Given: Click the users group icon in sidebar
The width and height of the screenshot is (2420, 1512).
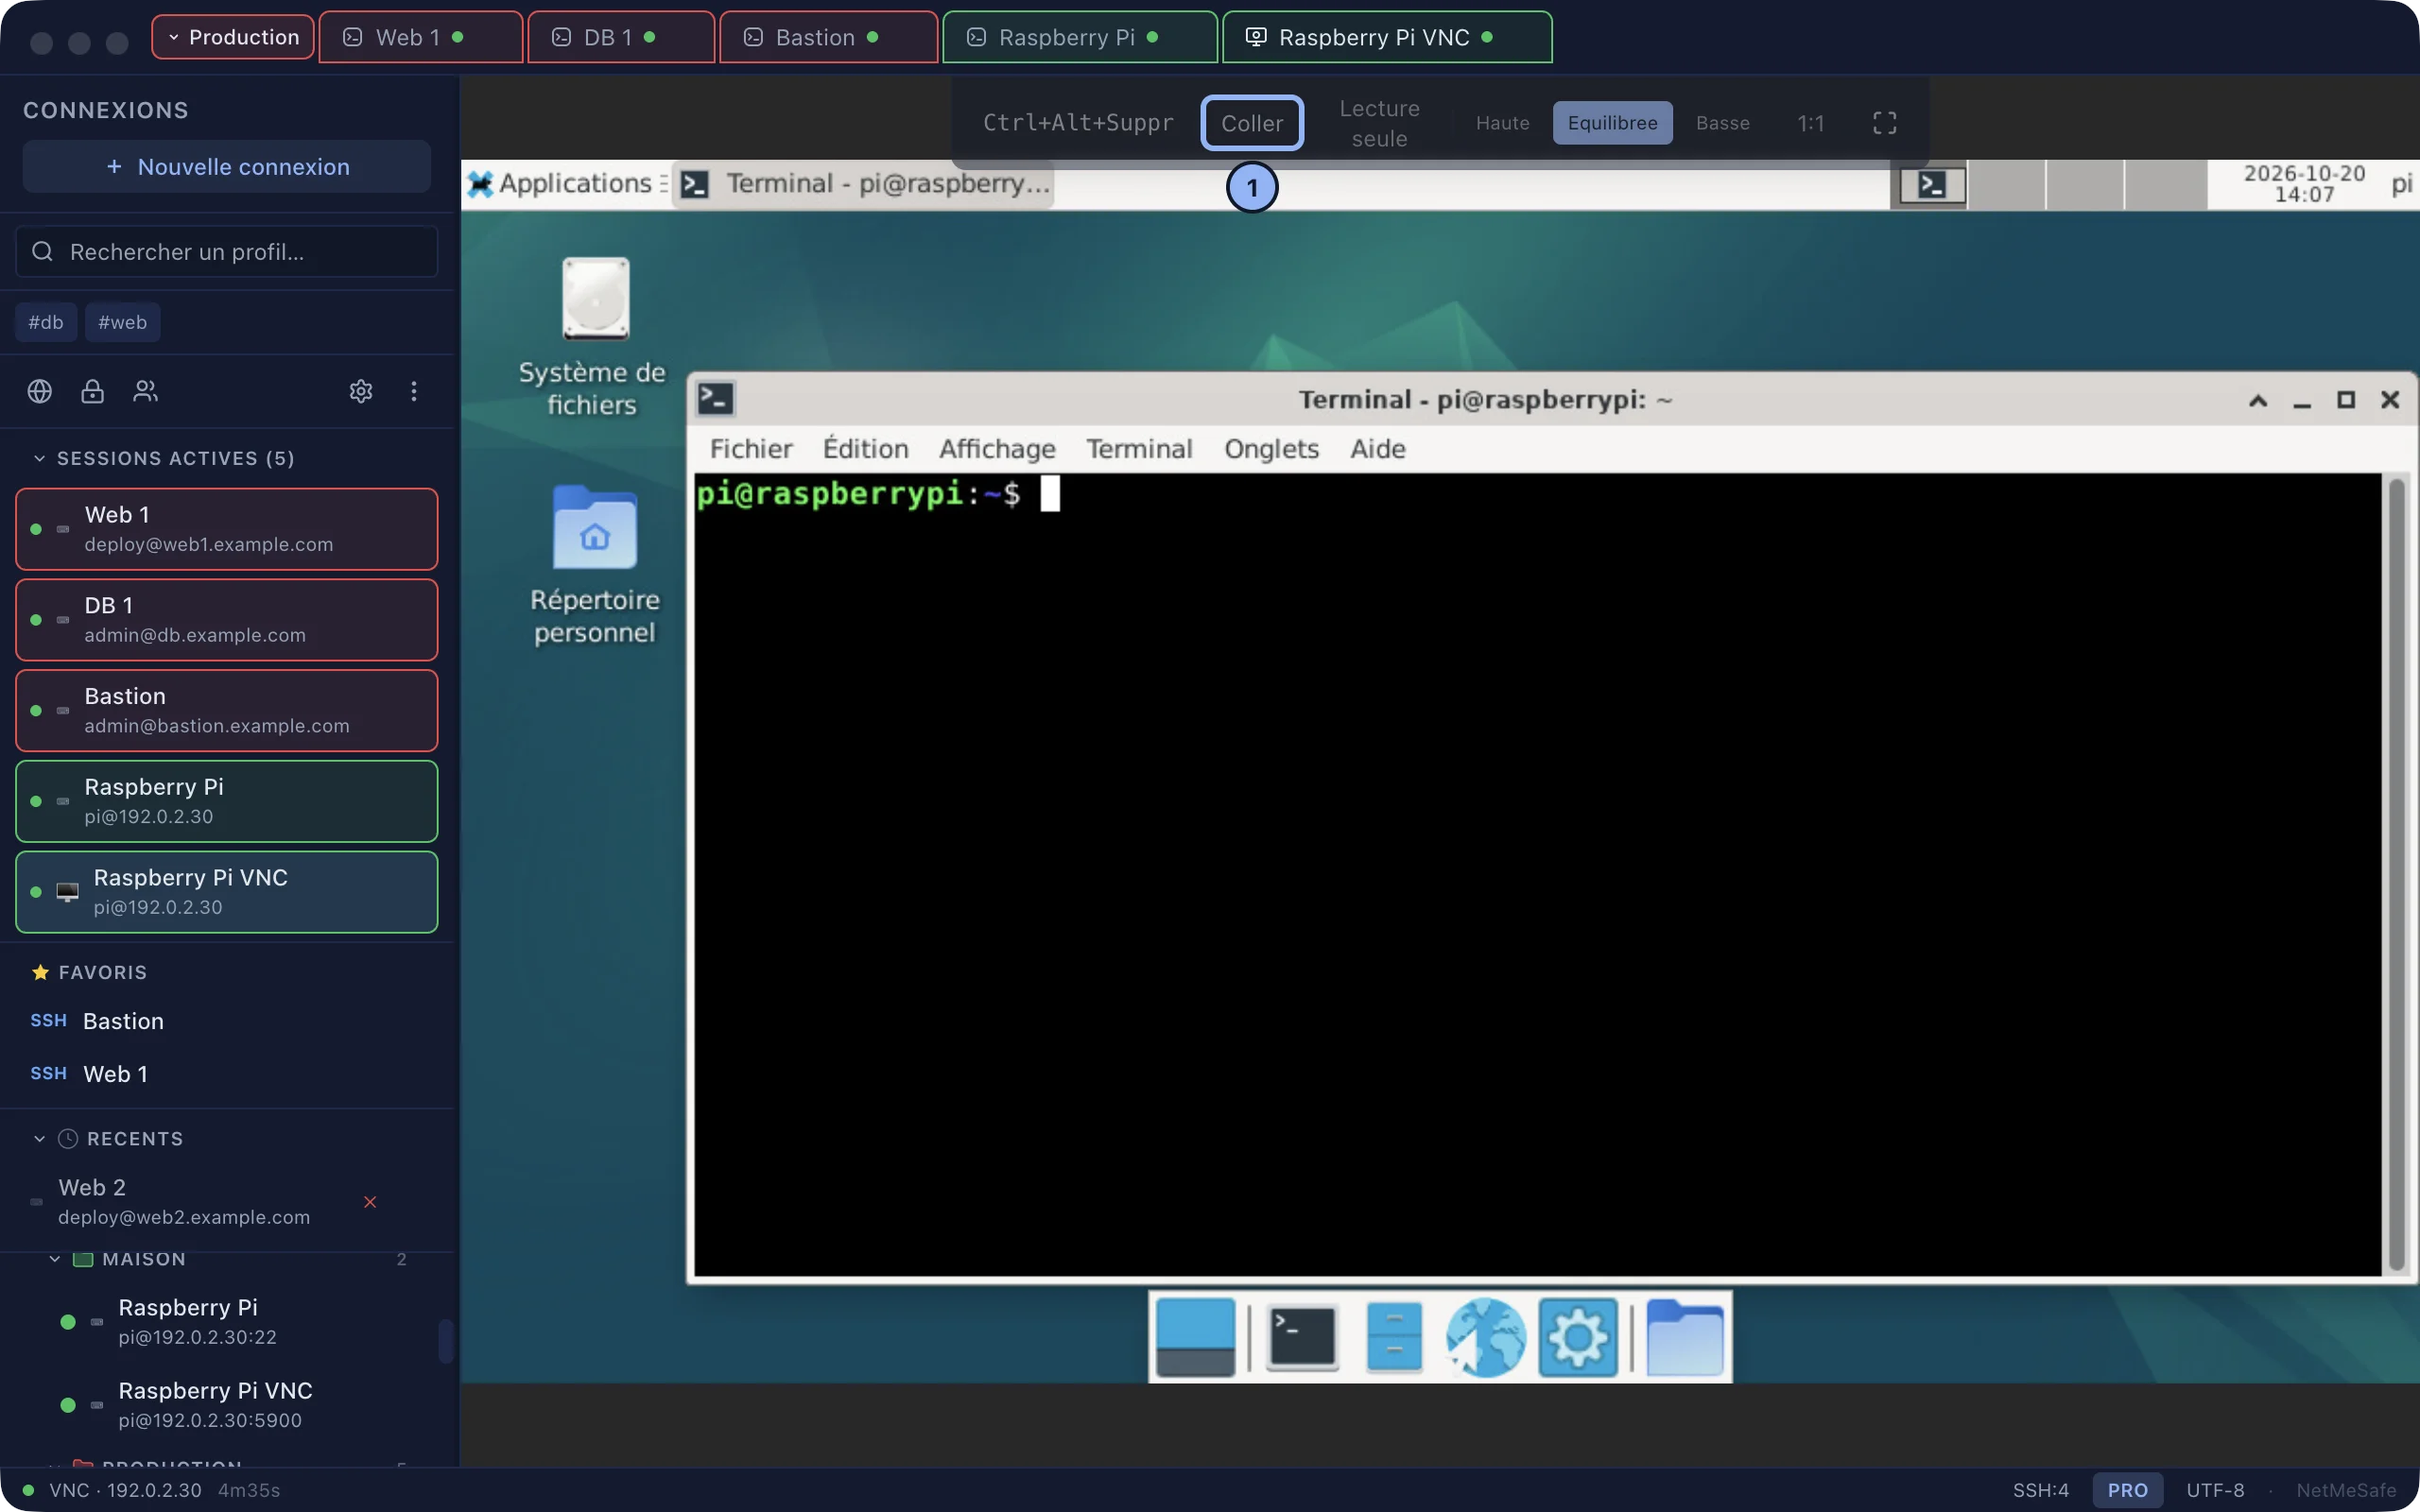Looking at the screenshot, I should coord(145,391).
